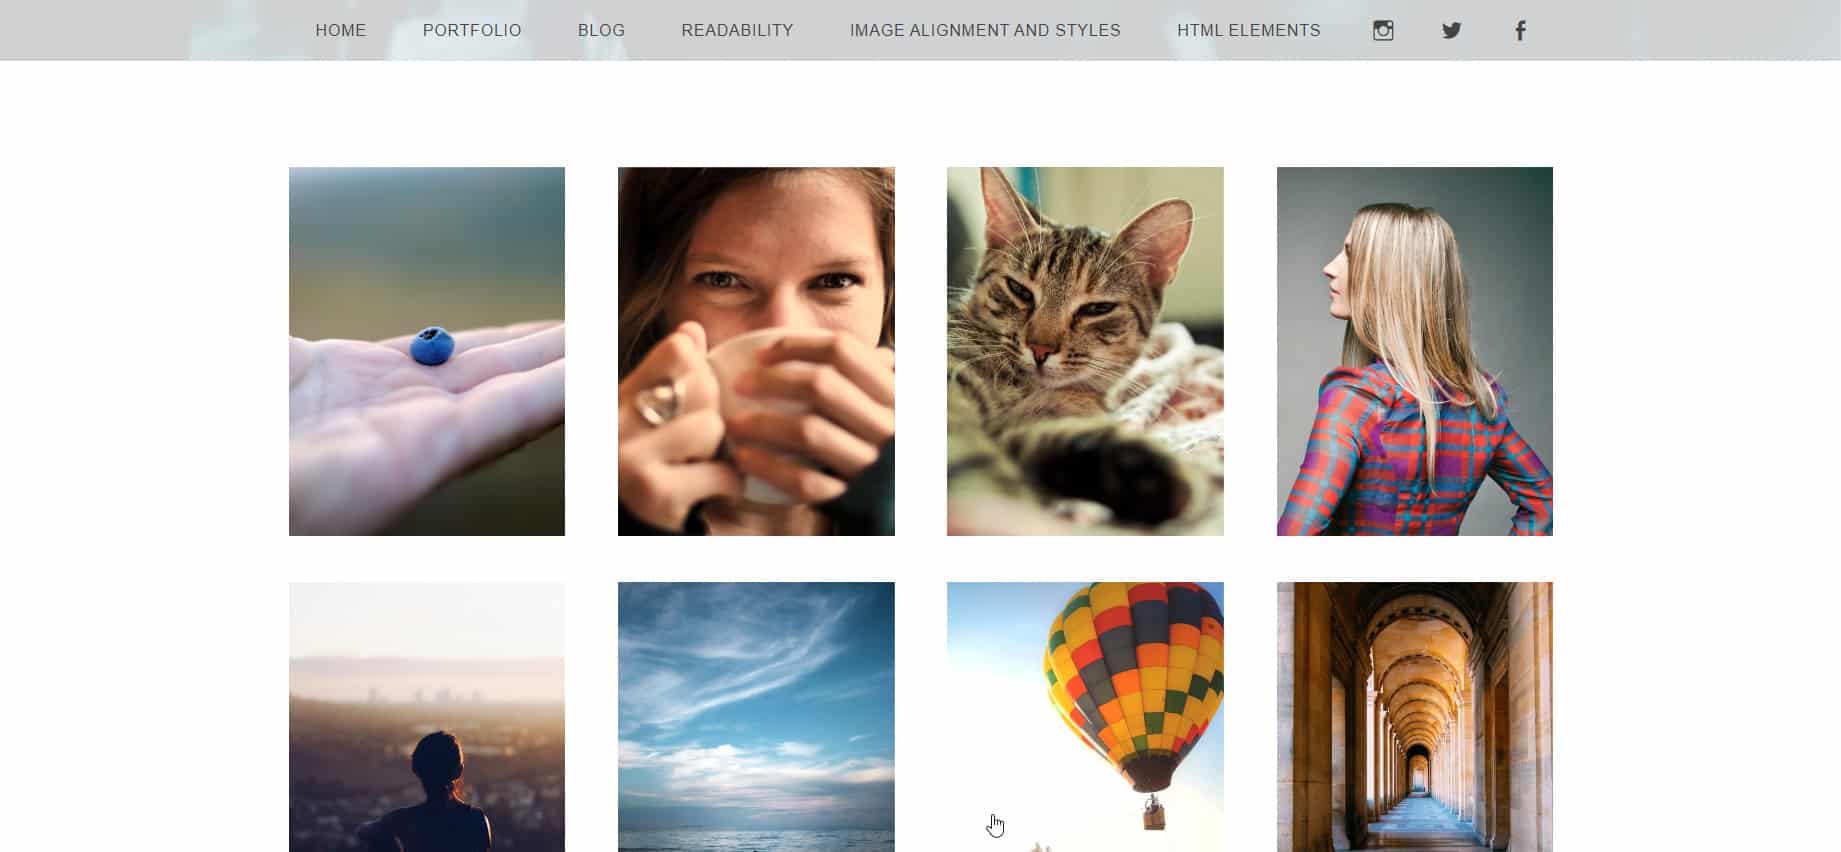The height and width of the screenshot is (852, 1841).
Task: Open the Facebook social icon
Action: (1520, 31)
